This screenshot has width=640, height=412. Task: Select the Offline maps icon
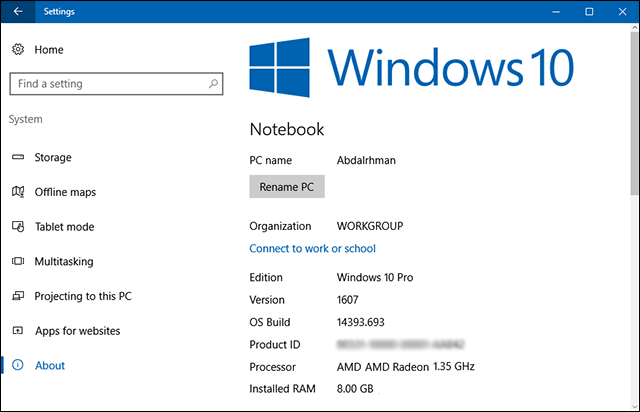[18, 192]
